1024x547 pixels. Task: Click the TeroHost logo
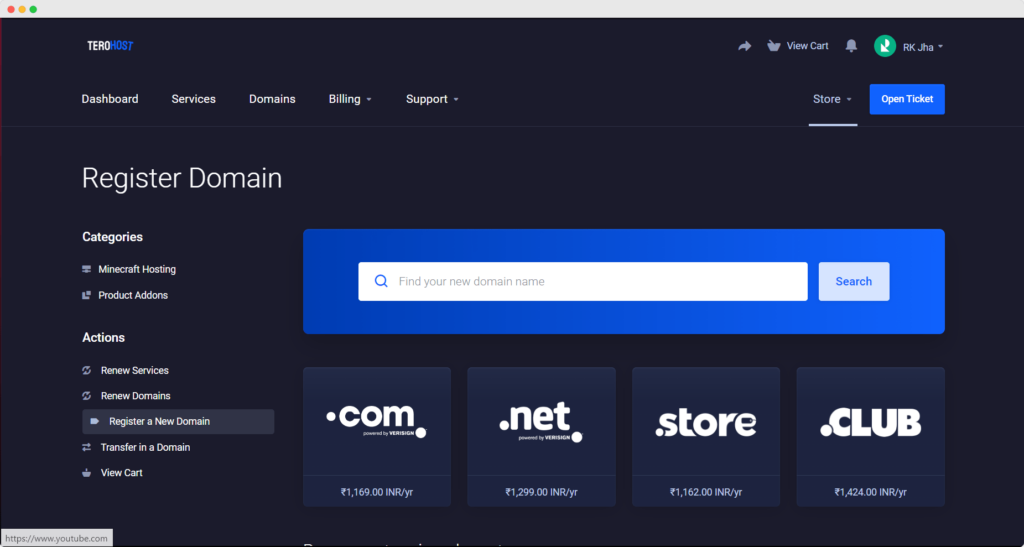(x=109, y=46)
